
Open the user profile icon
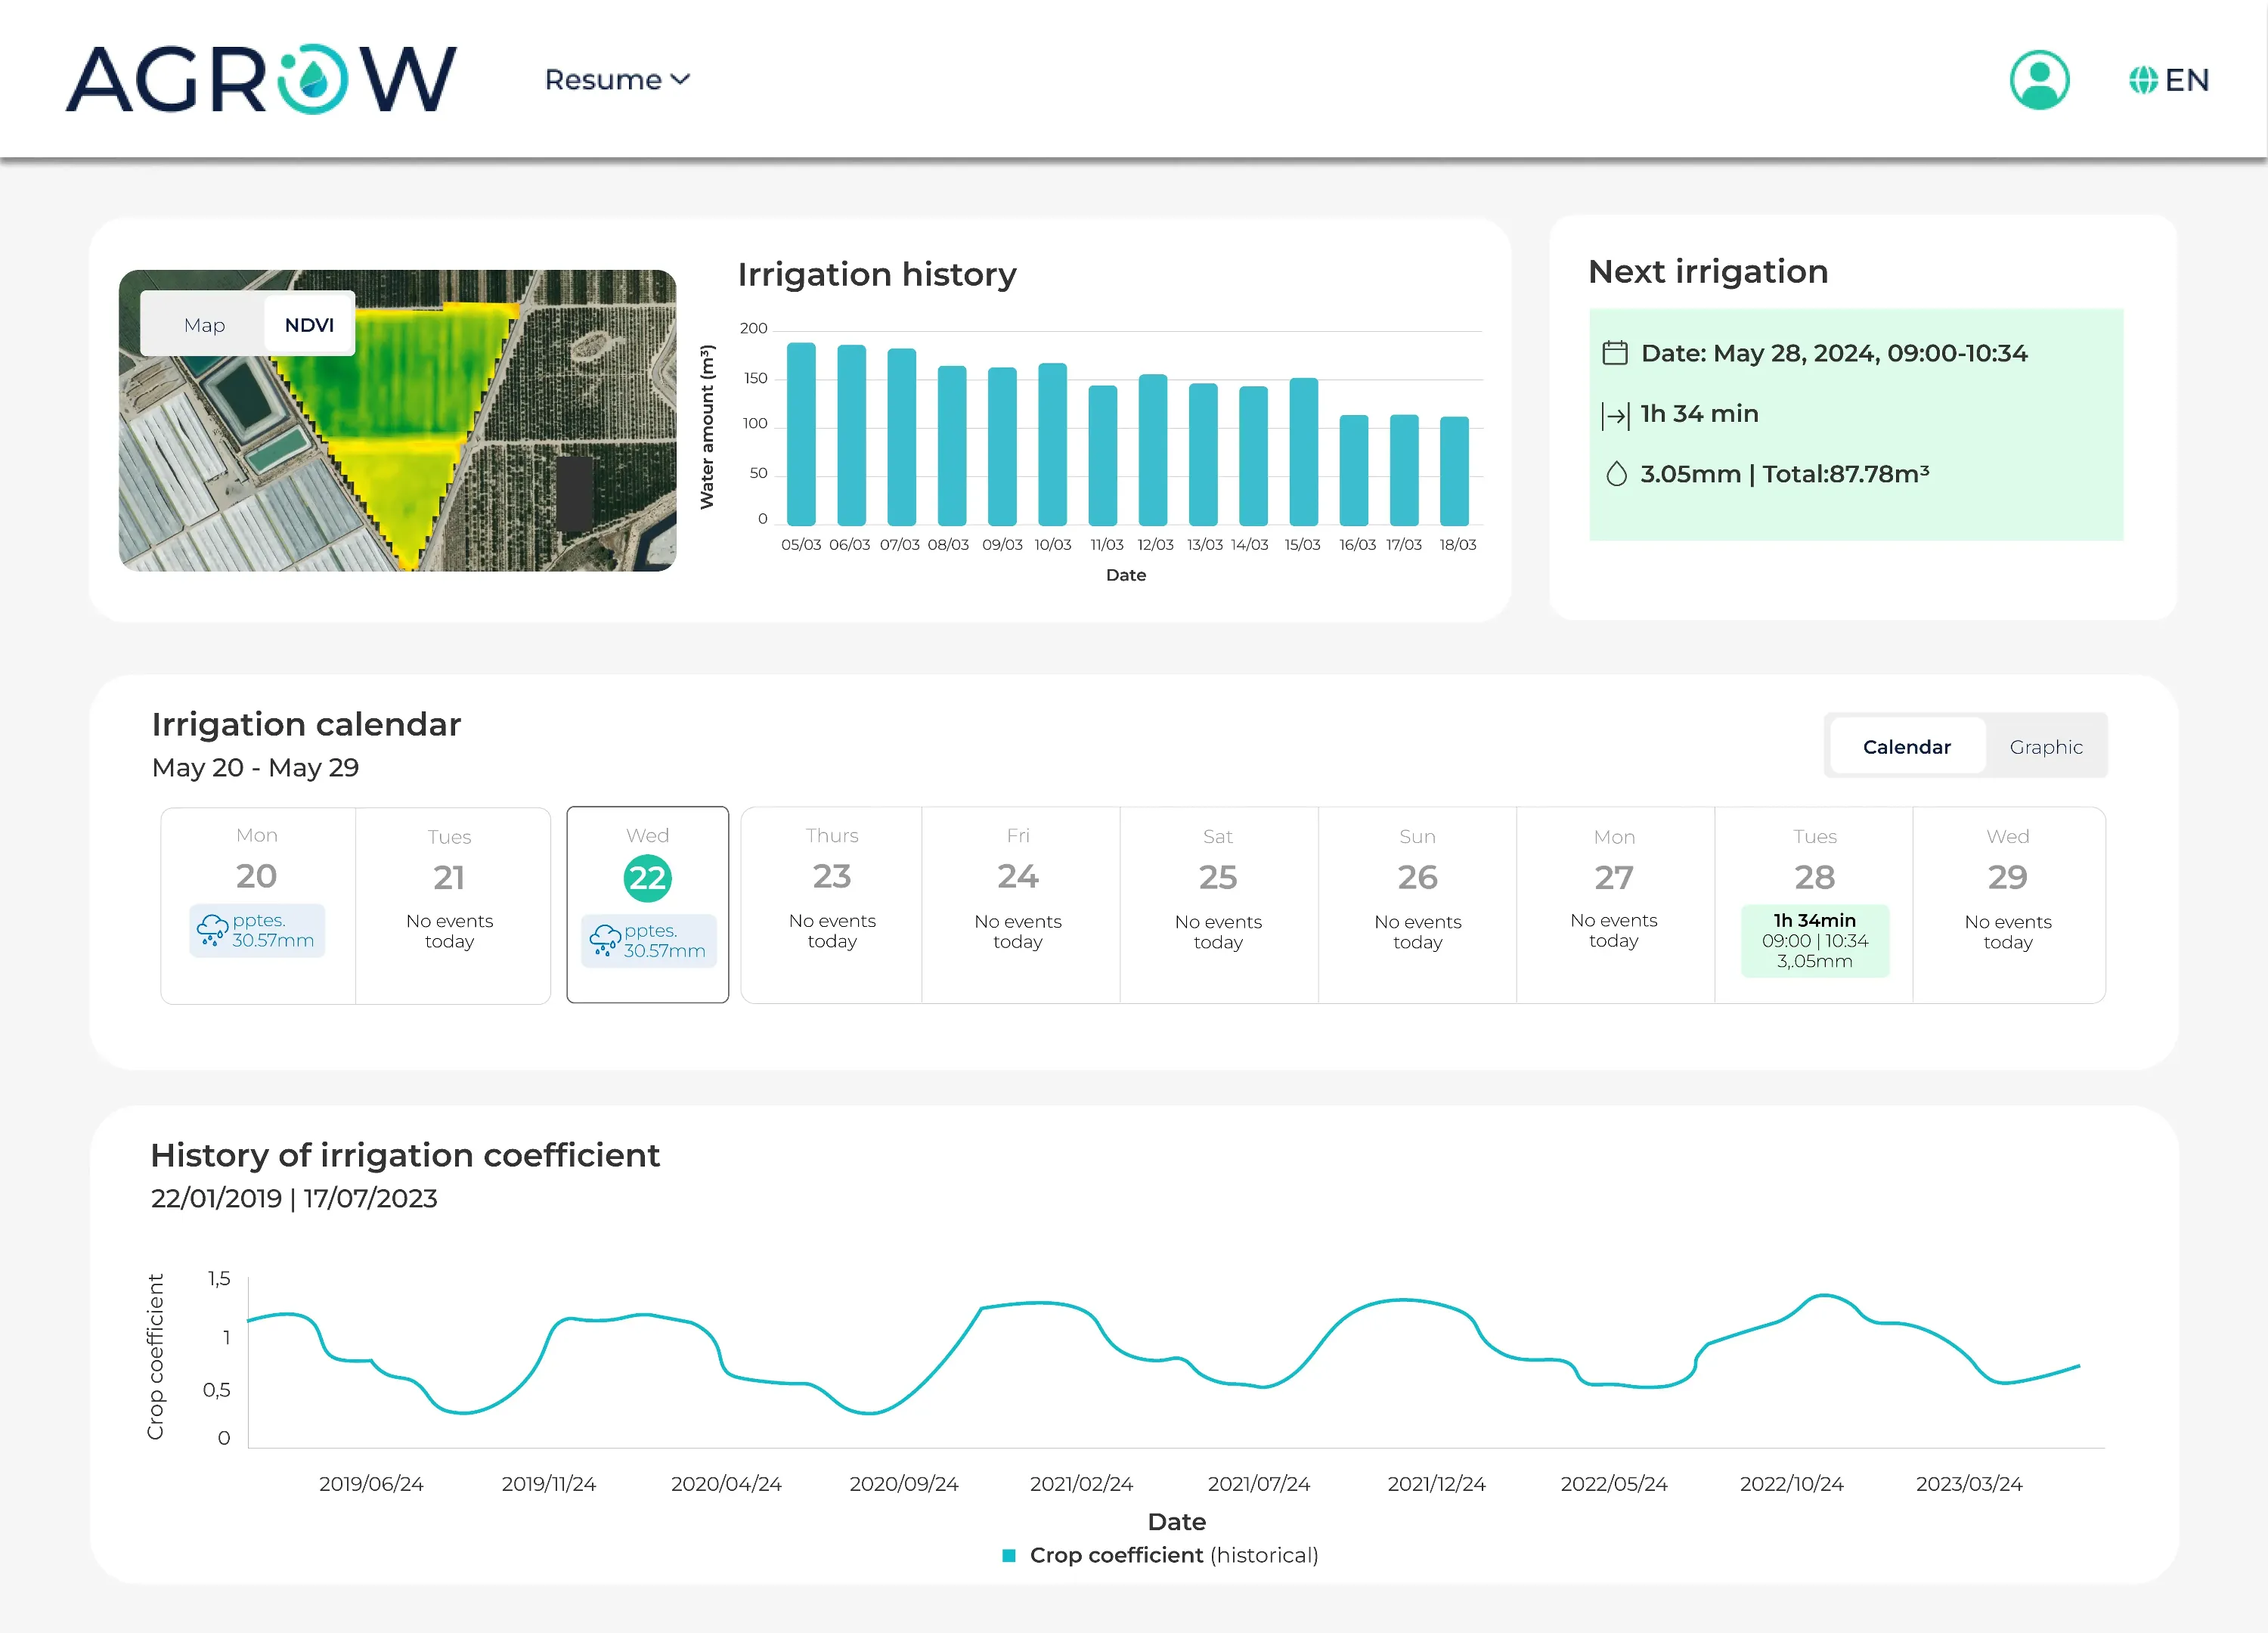pyautogui.click(x=2039, y=80)
